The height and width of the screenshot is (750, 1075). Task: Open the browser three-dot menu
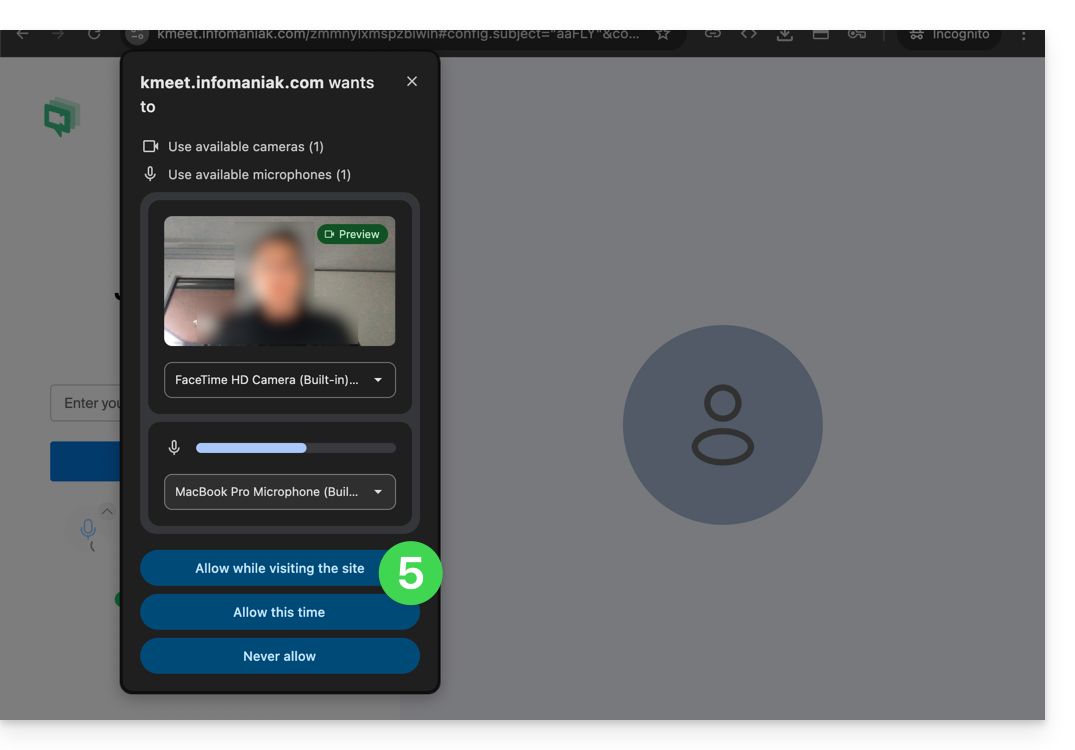(1023, 34)
